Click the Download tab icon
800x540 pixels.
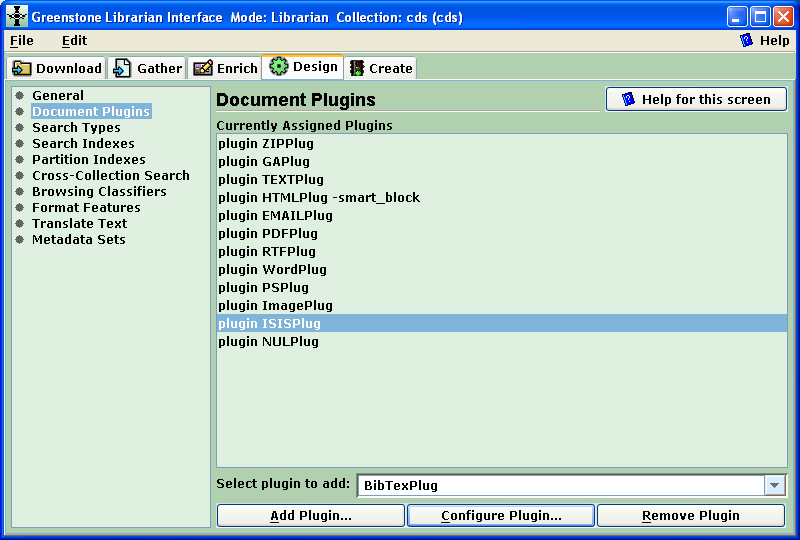click(22, 68)
